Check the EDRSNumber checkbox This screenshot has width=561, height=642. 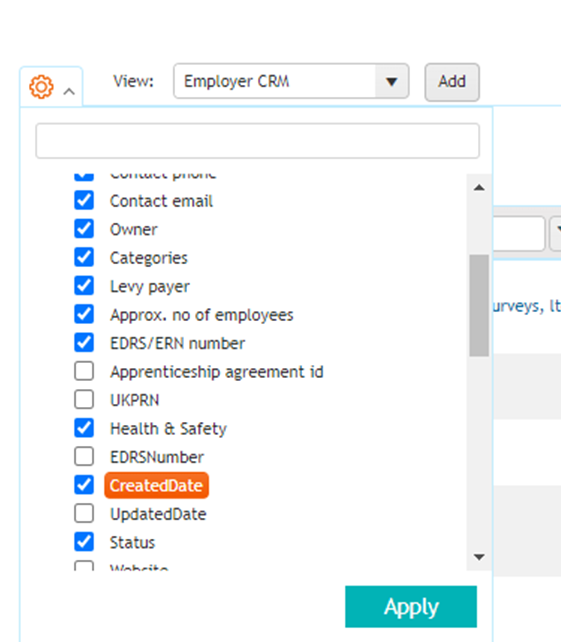[84, 456]
